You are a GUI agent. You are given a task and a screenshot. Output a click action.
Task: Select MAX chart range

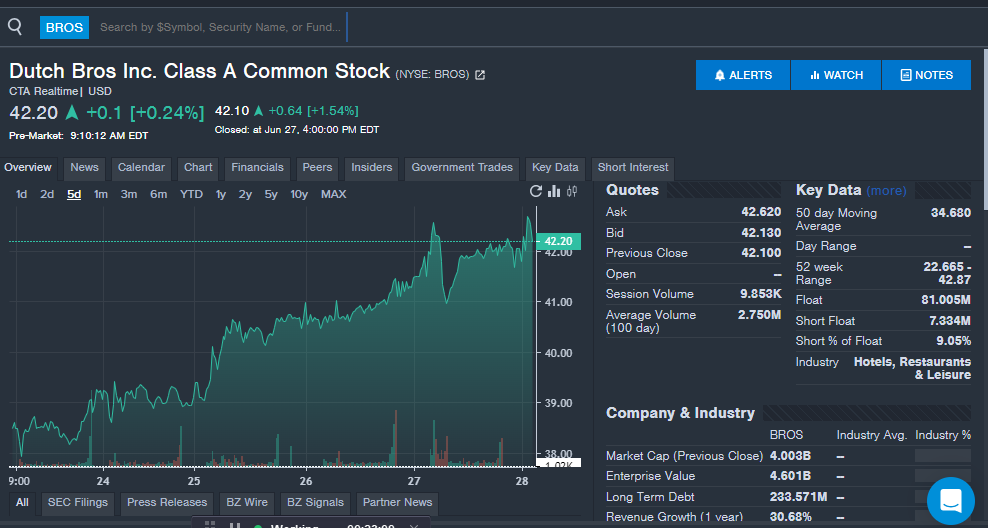tap(333, 194)
